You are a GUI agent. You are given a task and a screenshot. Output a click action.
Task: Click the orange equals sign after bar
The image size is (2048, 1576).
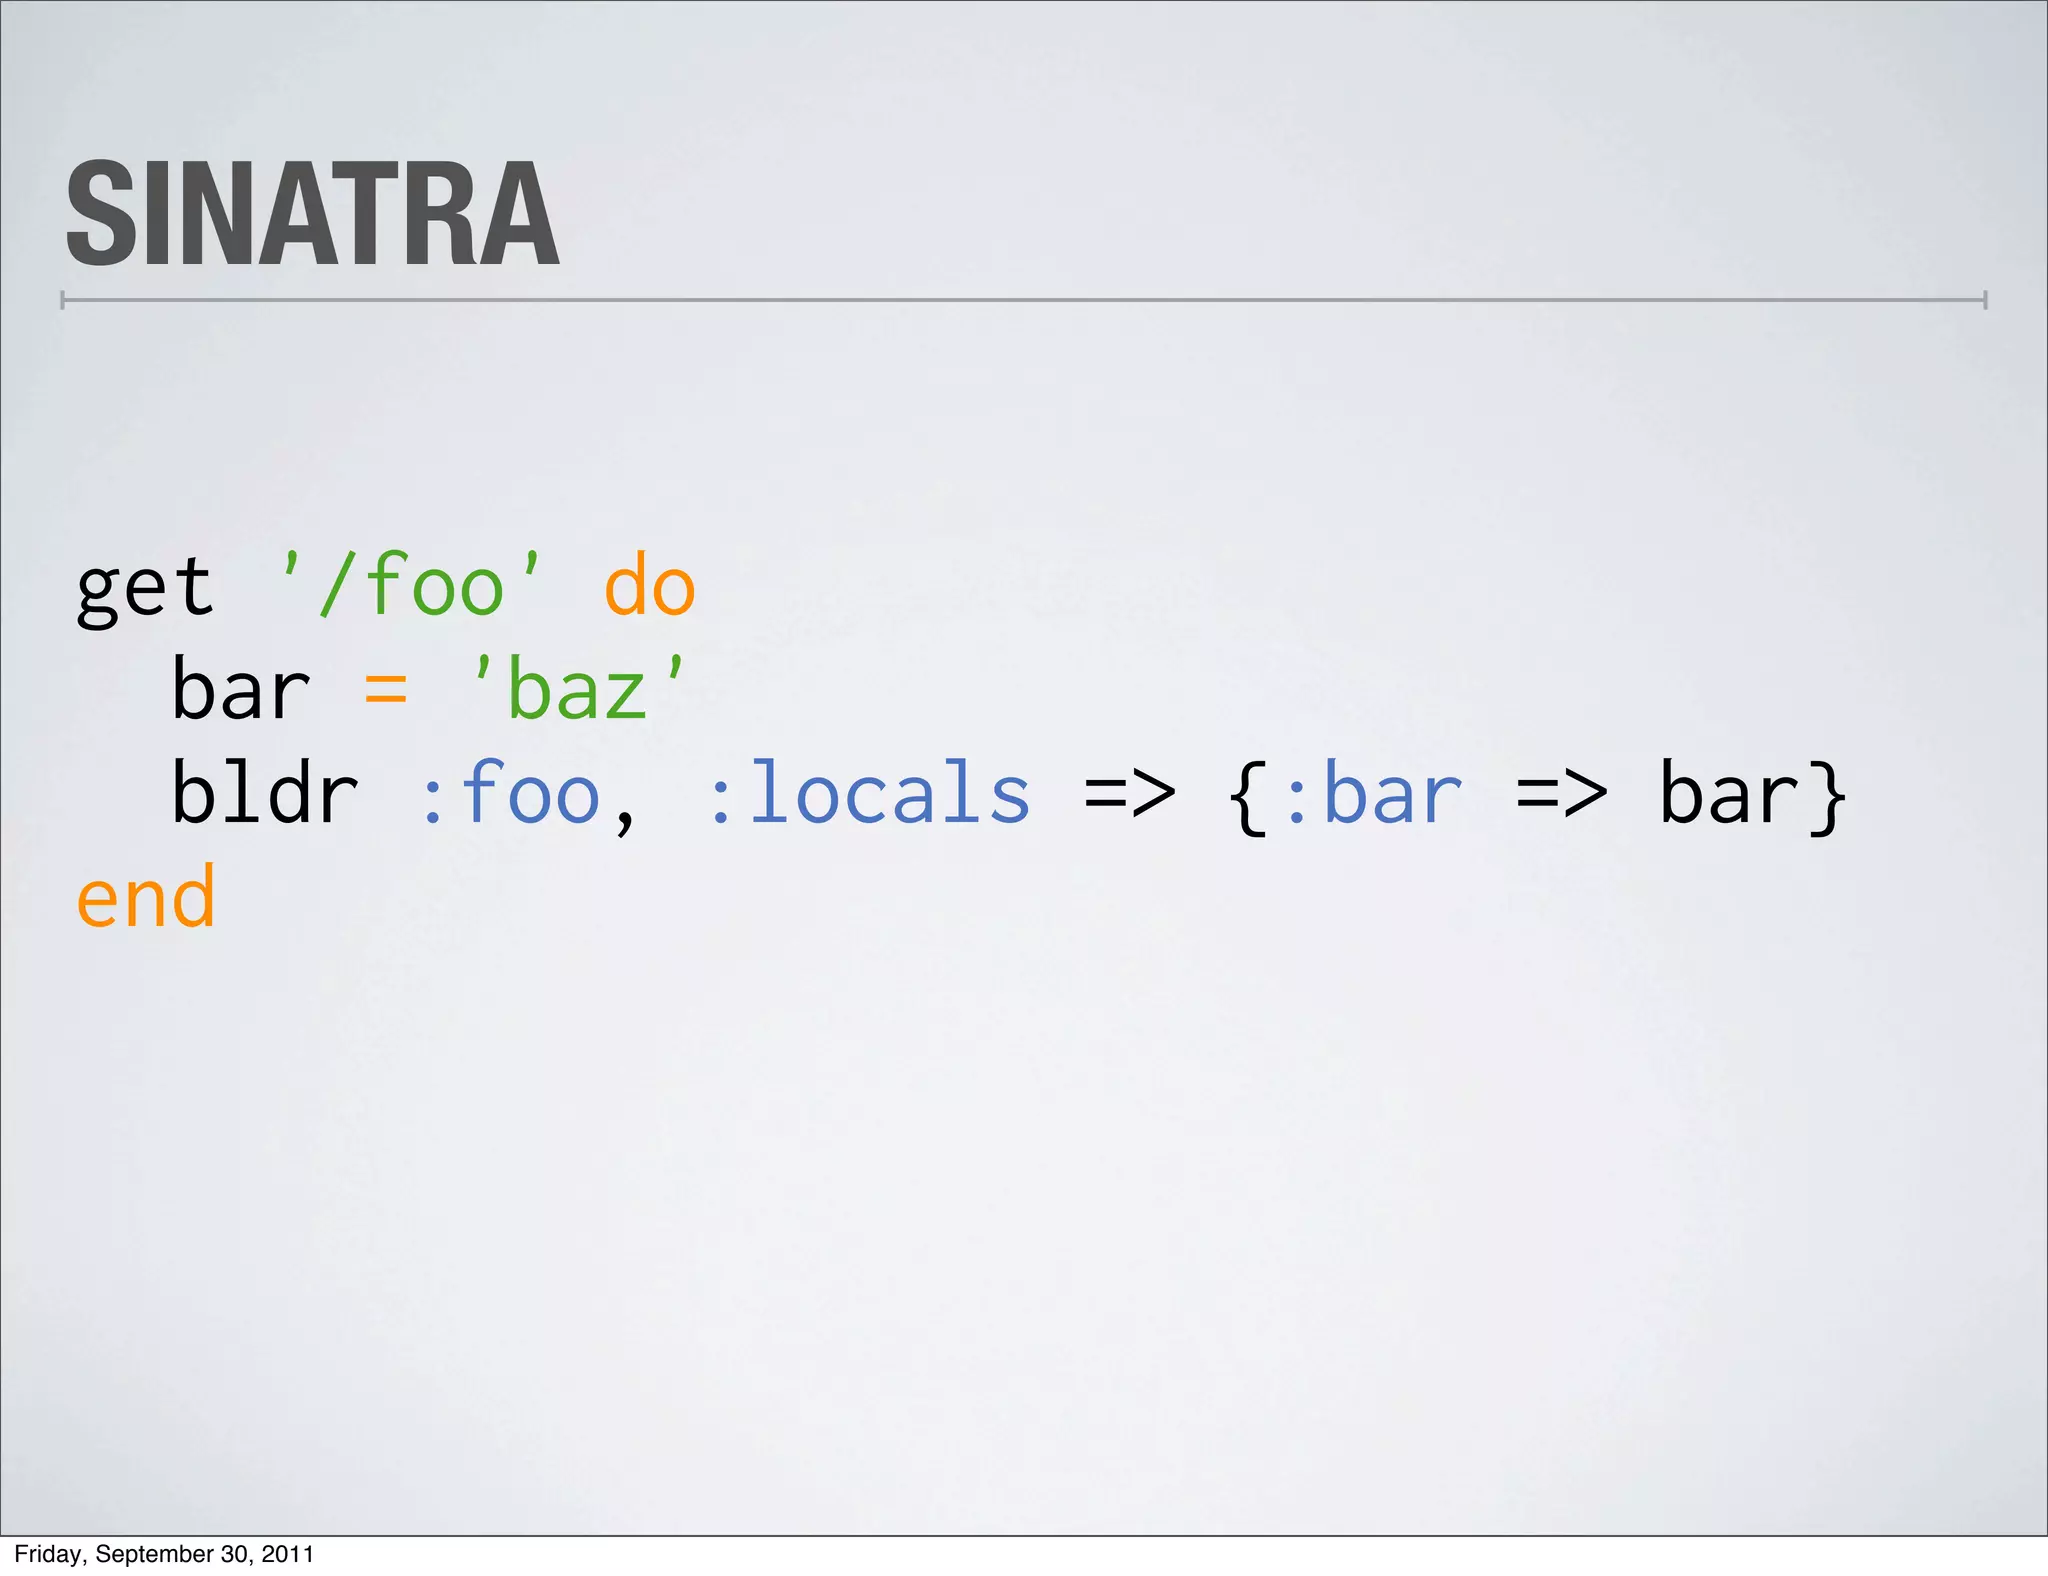[x=385, y=690]
